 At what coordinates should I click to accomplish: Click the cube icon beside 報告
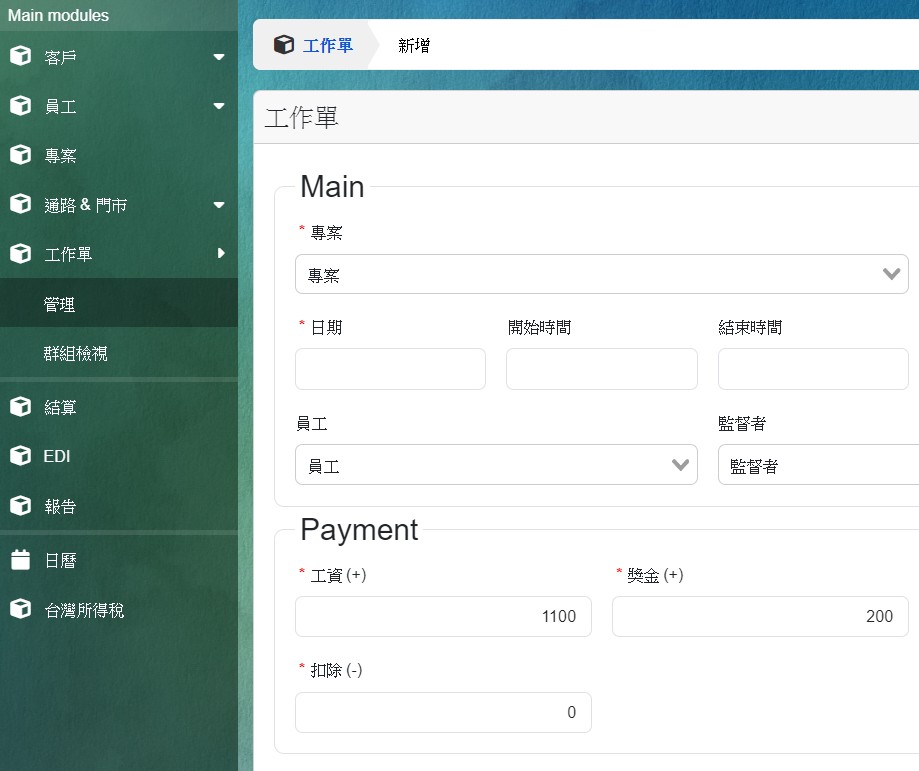click(20, 506)
